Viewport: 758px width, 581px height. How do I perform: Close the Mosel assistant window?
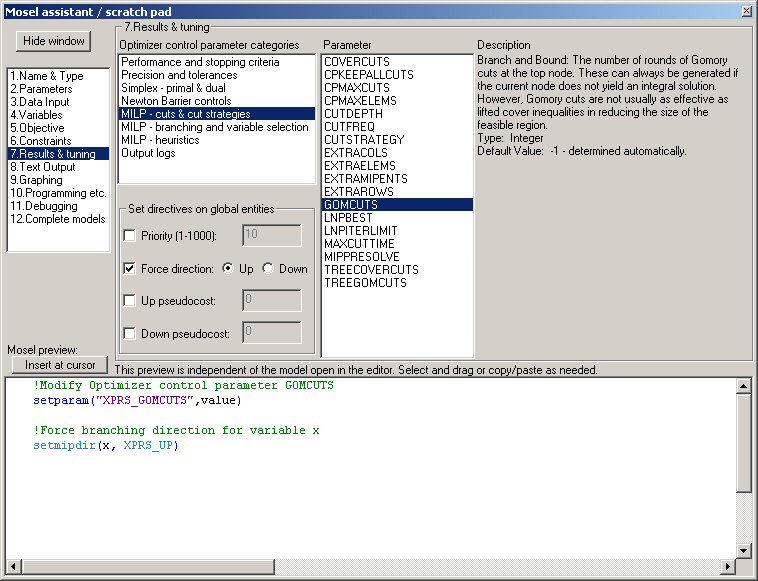coord(746,10)
